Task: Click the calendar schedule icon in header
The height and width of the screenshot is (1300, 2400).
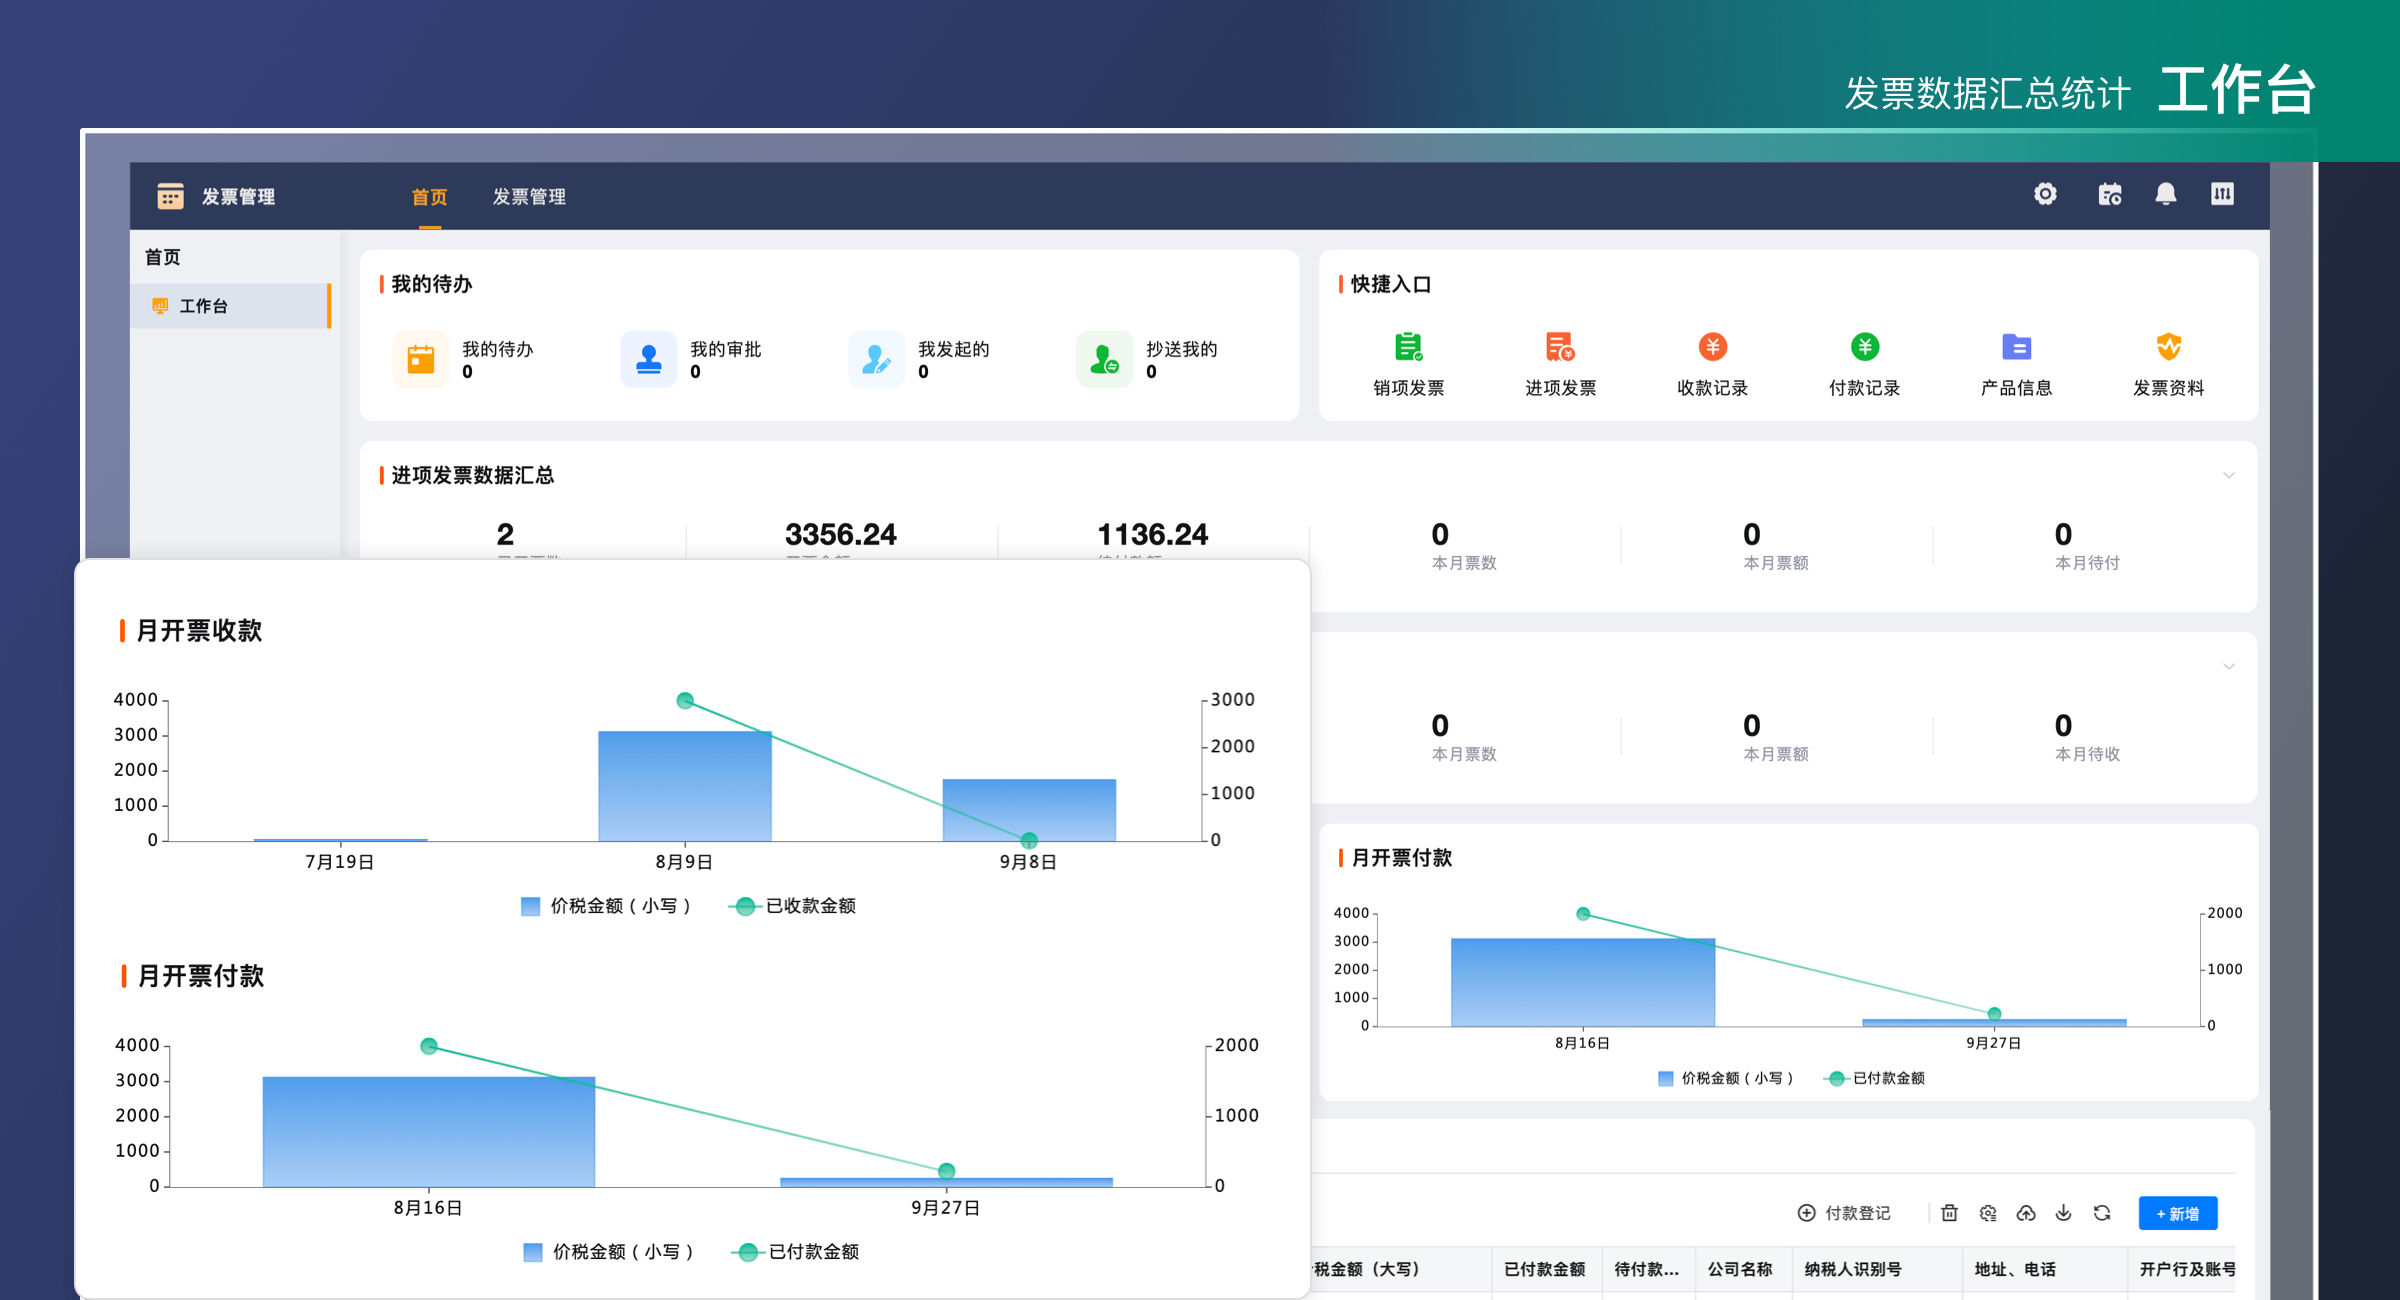Action: click(2109, 194)
